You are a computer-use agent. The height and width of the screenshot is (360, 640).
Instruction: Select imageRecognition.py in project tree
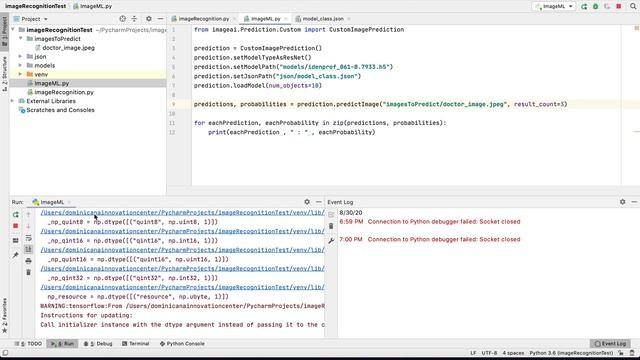[64, 92]
